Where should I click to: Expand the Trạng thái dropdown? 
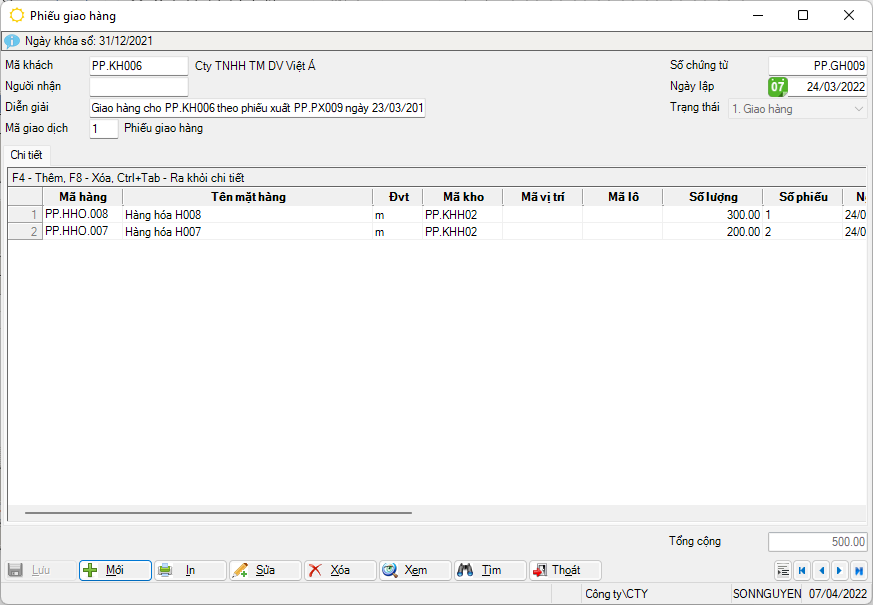pyautogui.click(x=859, y=108)
